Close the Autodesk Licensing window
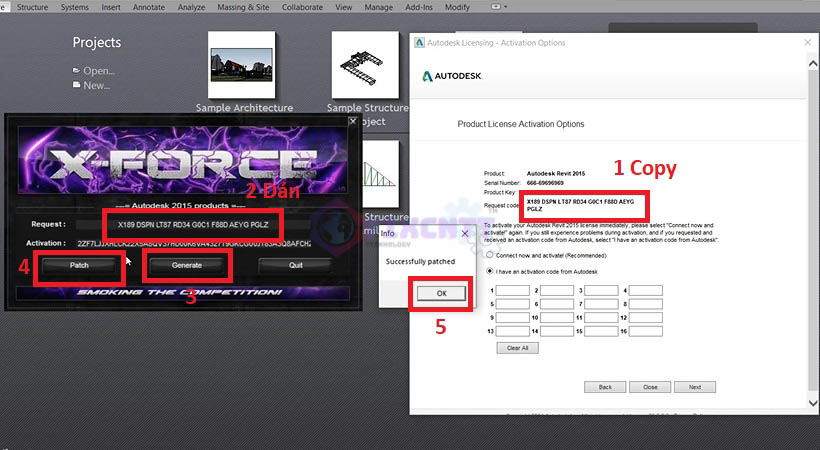 807,42
